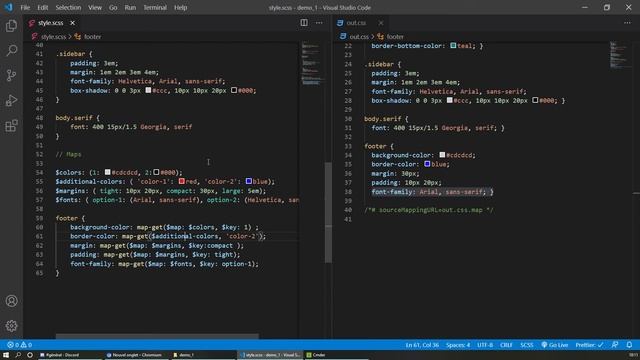Click the feedback icon in status bar

(615, 345)
